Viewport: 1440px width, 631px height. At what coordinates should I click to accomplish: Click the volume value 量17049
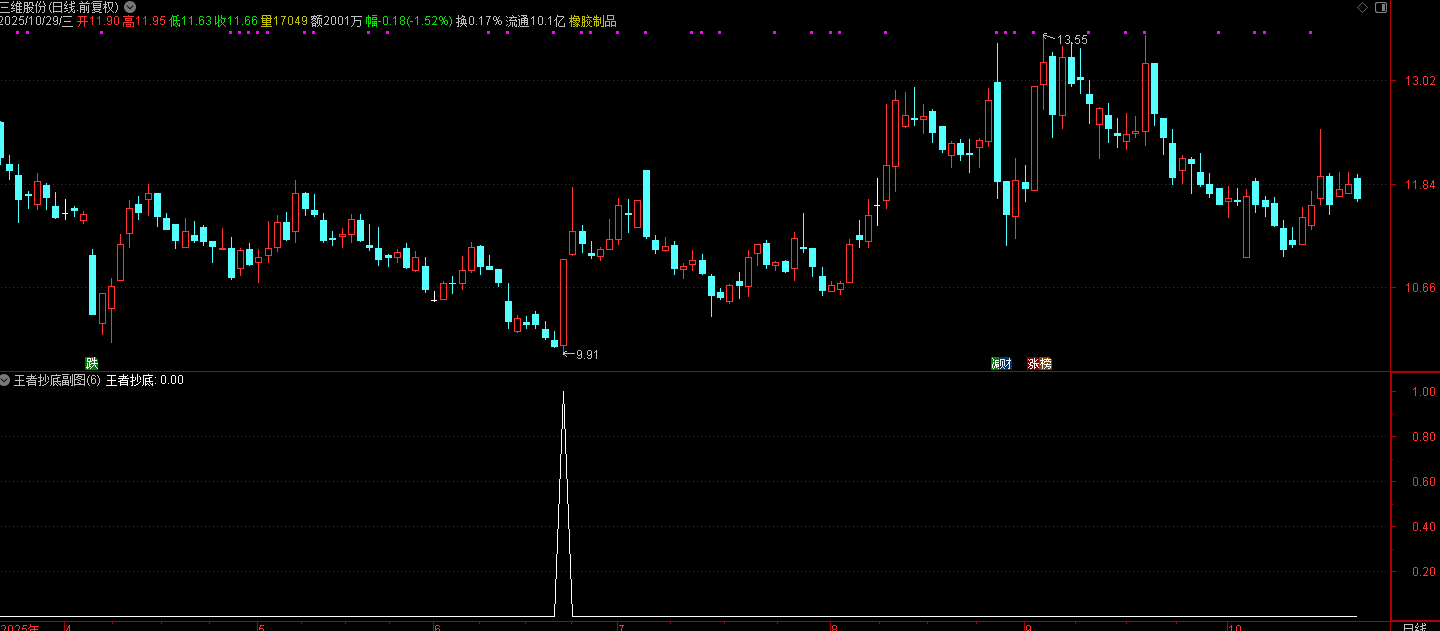click(x=284, y=21)
